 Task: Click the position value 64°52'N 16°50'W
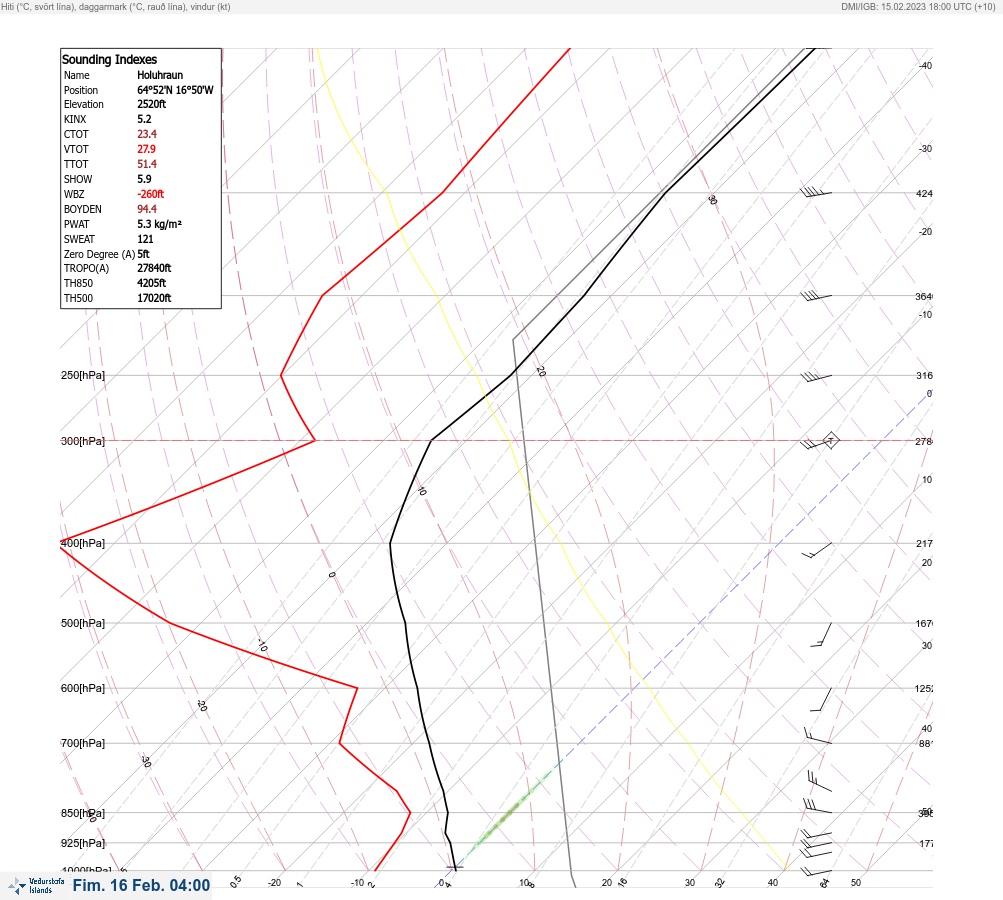(x=175, y=90)
